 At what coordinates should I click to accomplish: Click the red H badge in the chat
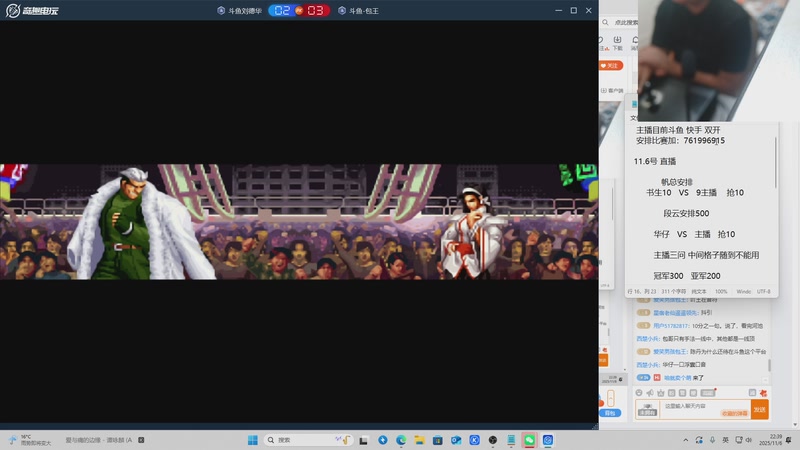657,378
